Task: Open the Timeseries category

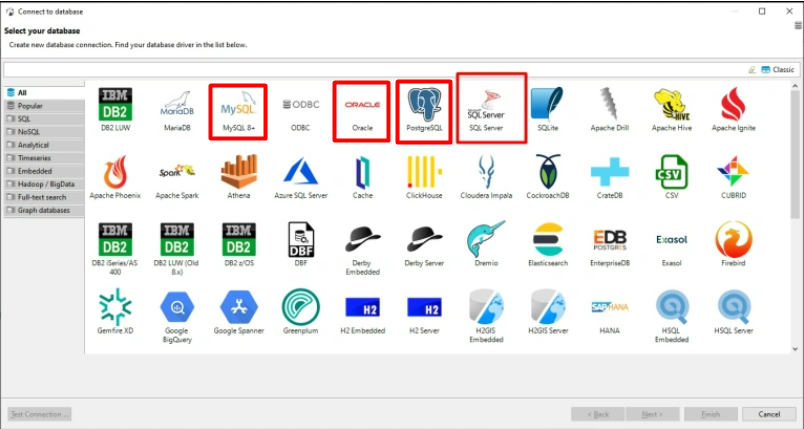Action: (x=44, y=158)
